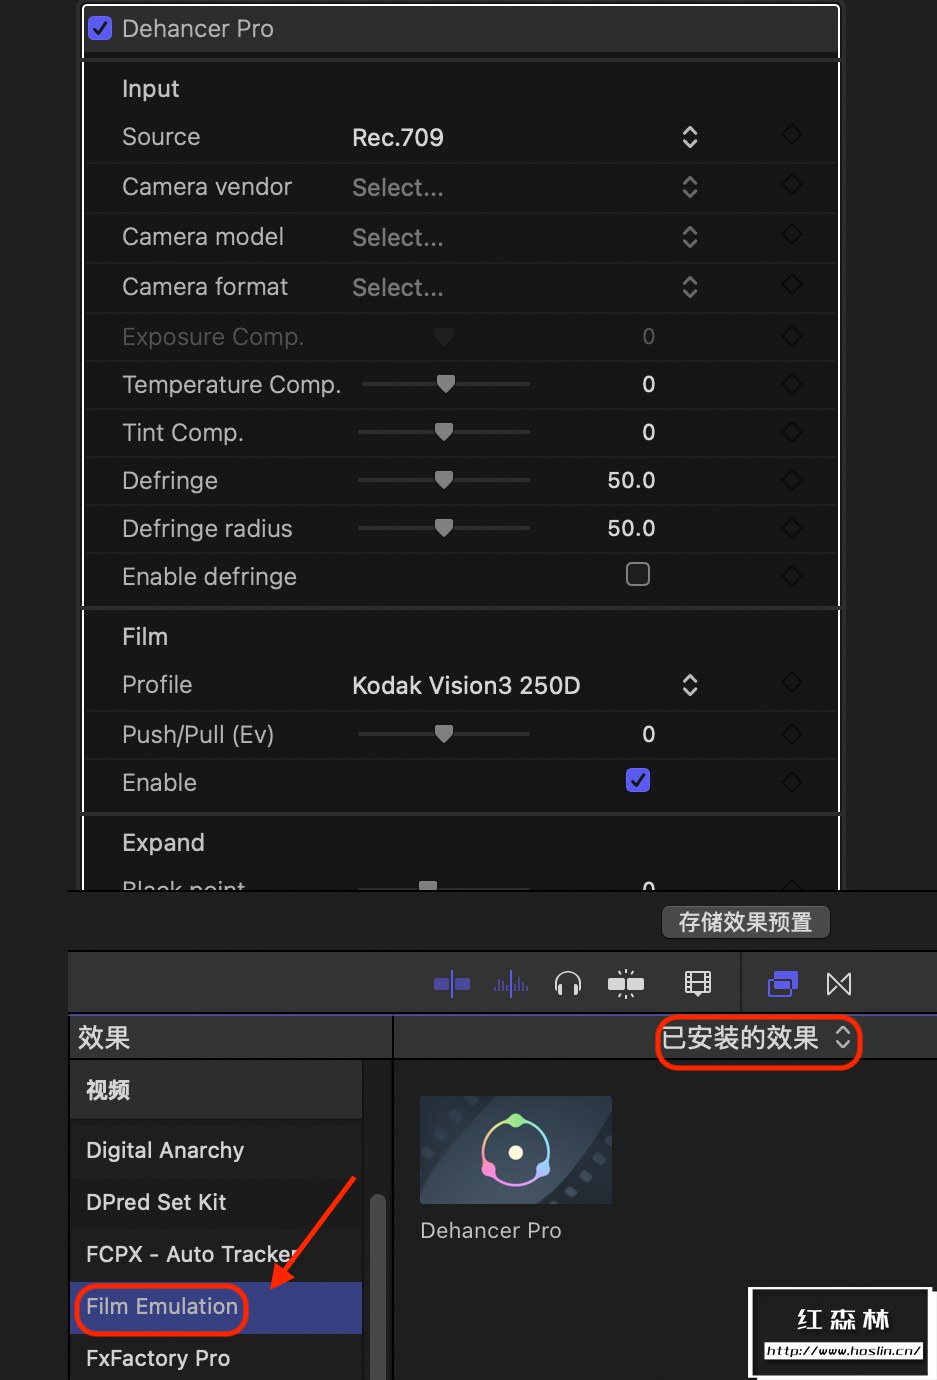This screenshot has height=1380, width=937.
Task: Open the 已安装的效果 filter popup
Action: (x=758, y=1038)
